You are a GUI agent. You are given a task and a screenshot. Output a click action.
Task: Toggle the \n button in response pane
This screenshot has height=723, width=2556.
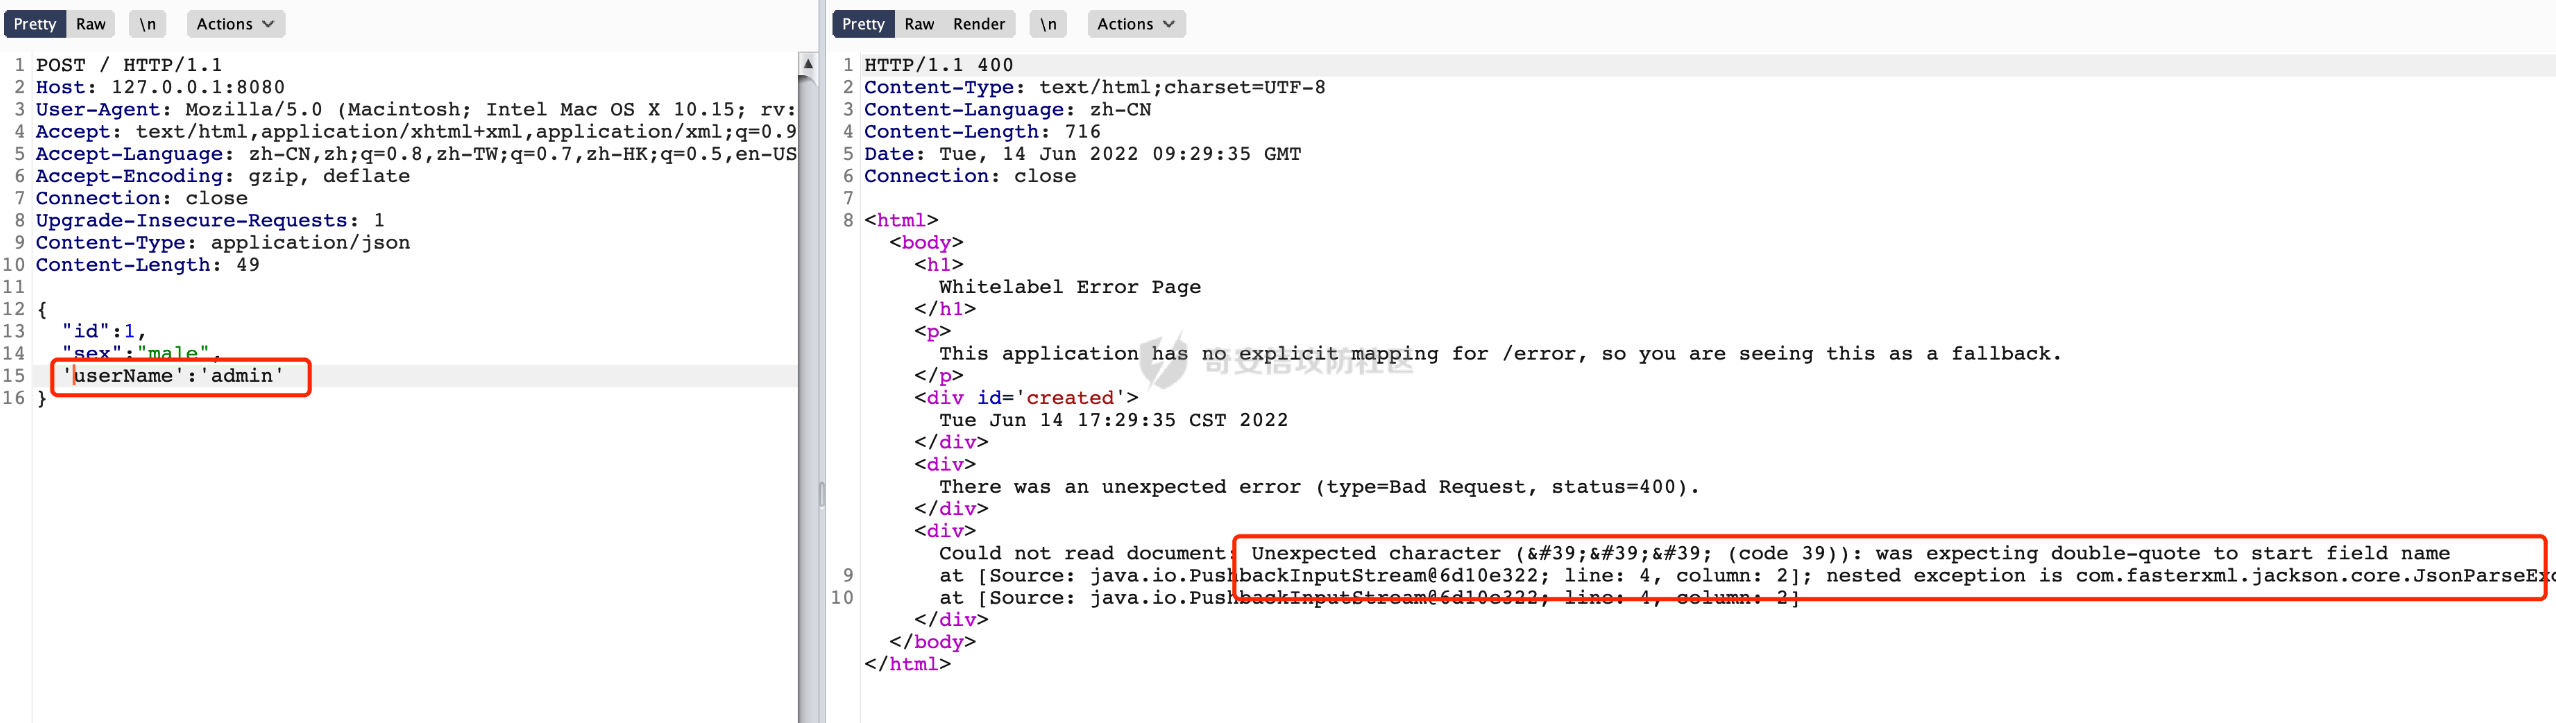tap(1048, 24)
